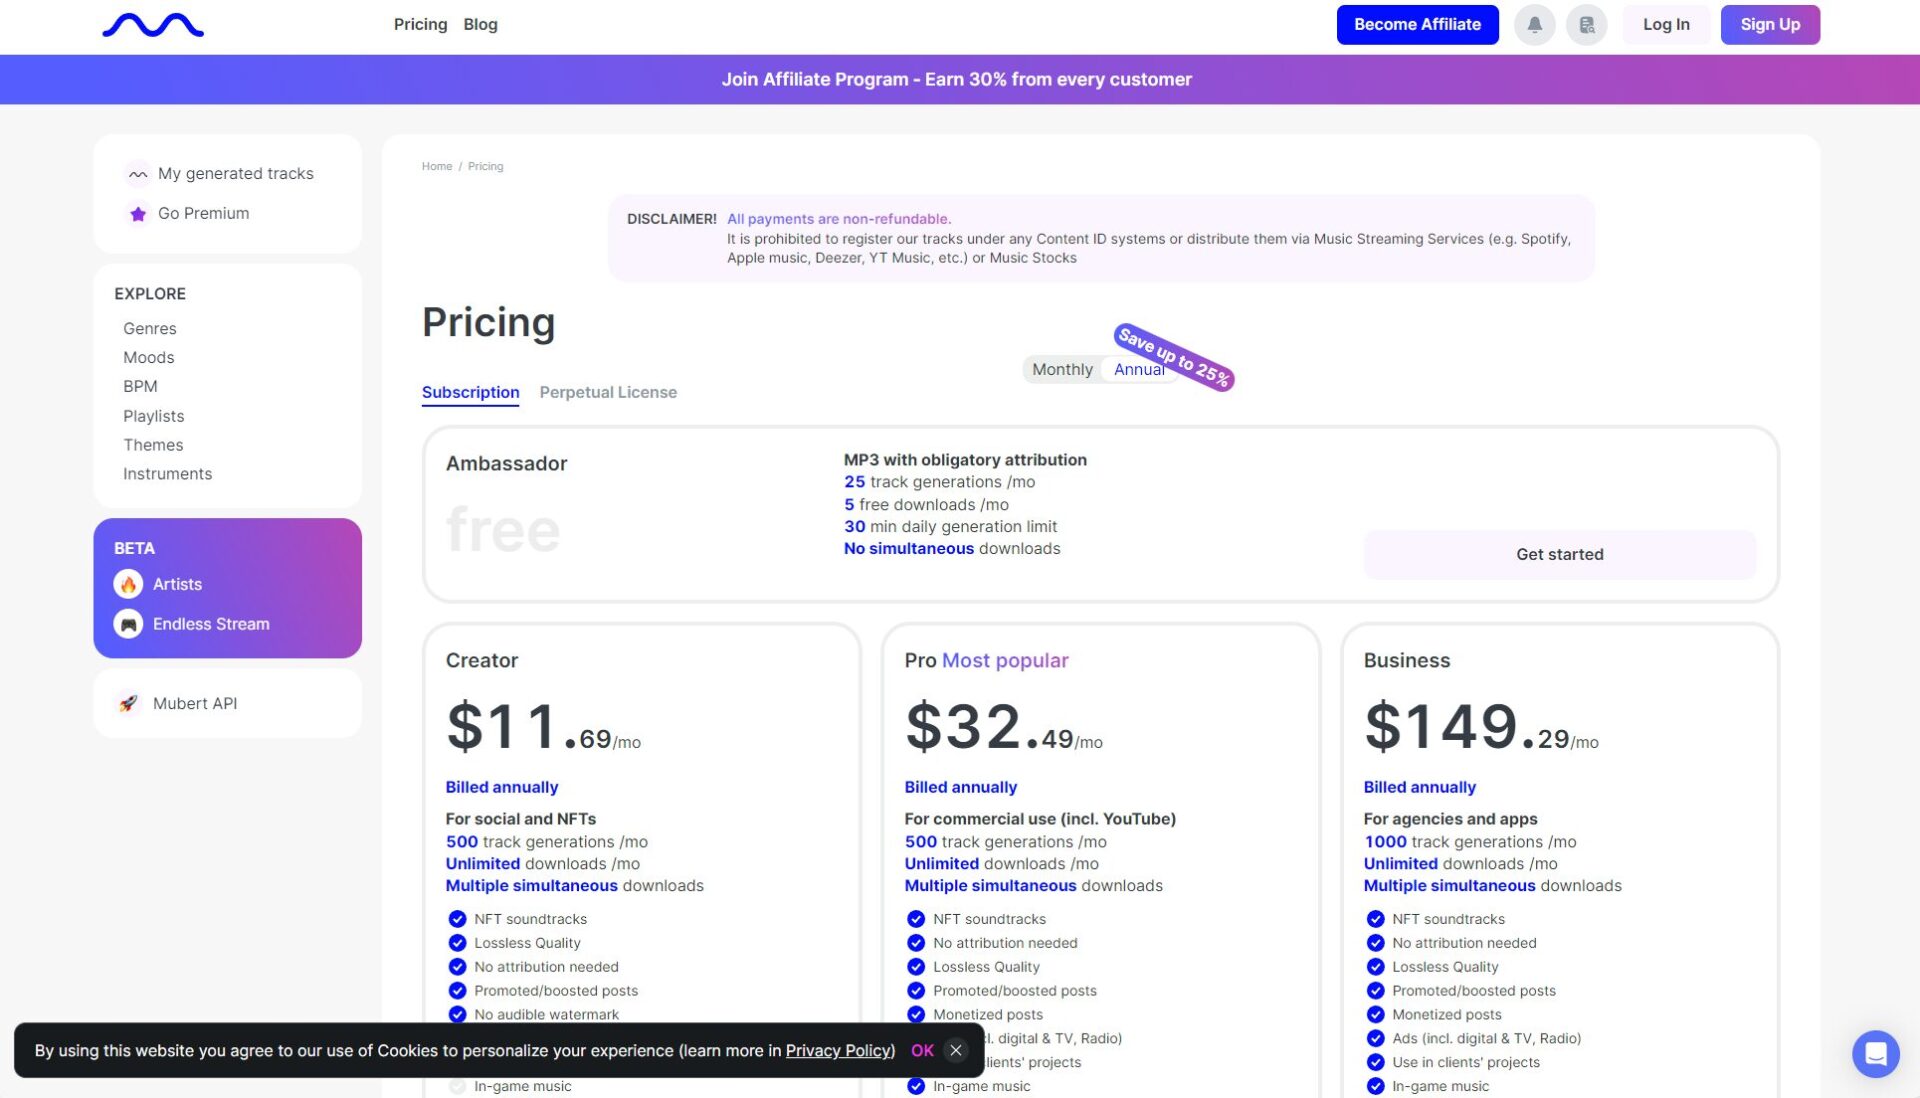Image resolution: width=1920 pixels, height=1098 pixels.
Task: Click My generated tracks wave icon
Action: click(138, 174)
